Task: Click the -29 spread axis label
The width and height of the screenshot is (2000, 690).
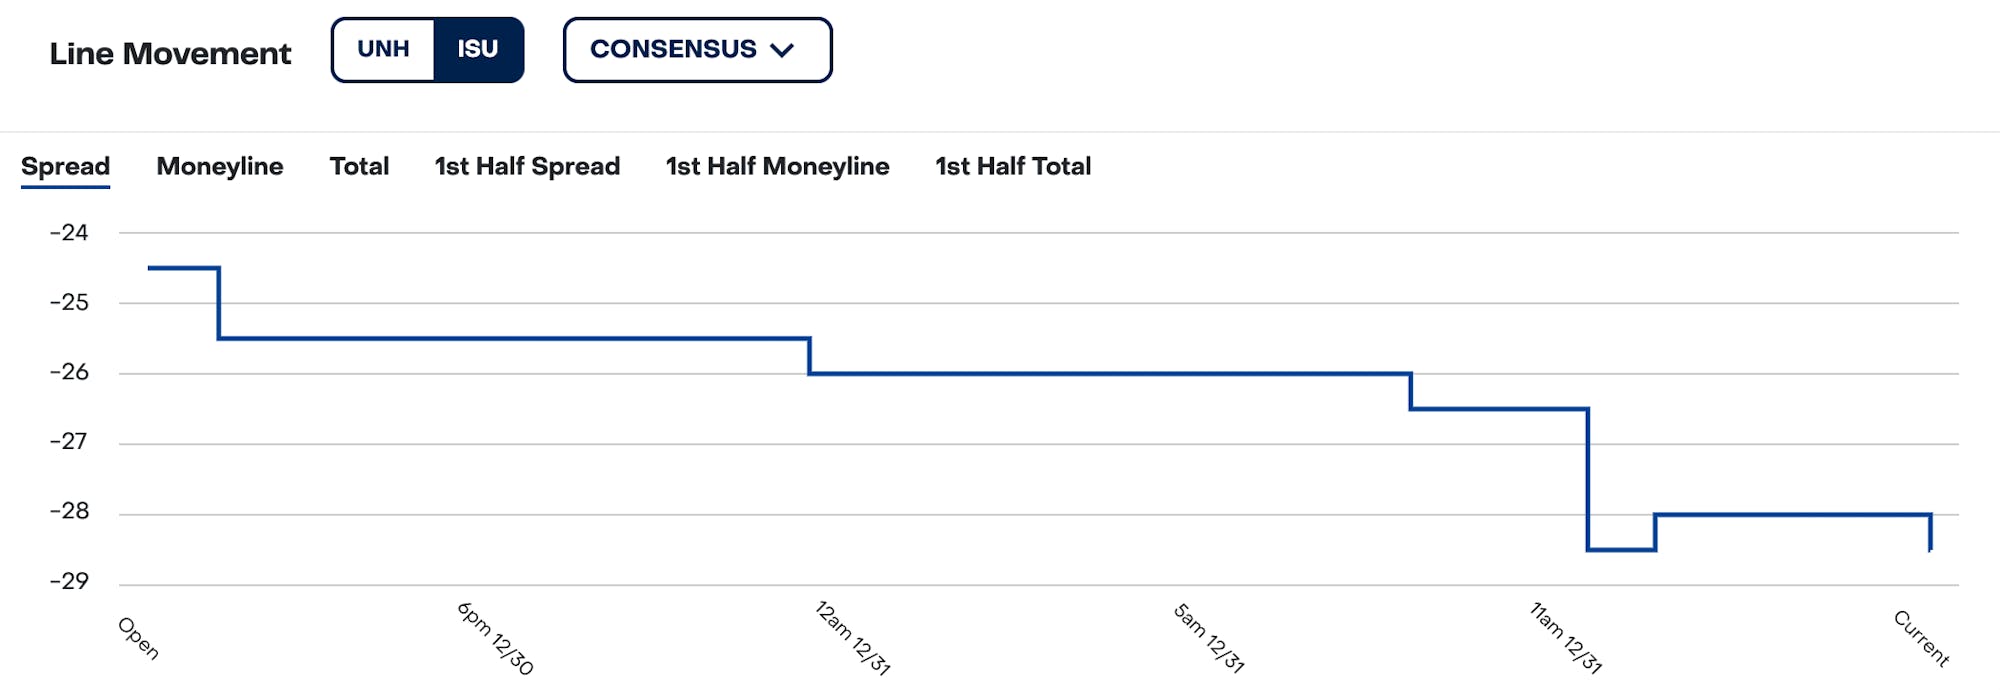Action: (69, 581)
